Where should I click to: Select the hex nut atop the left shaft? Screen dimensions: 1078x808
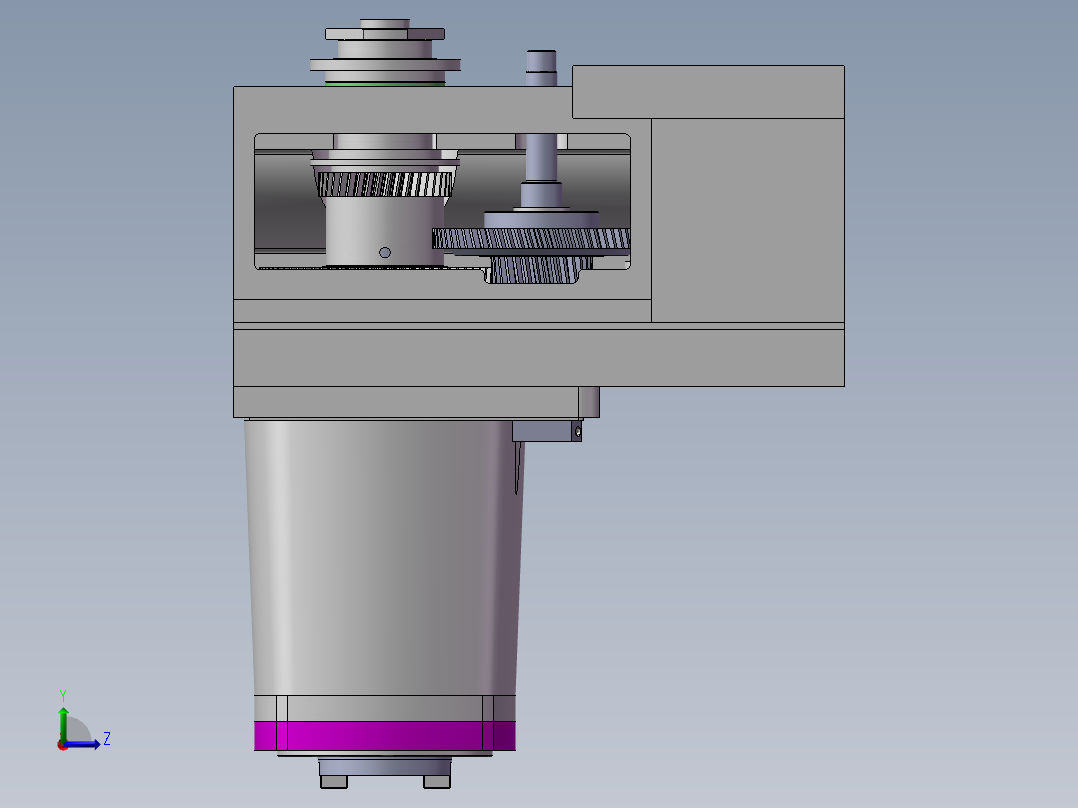click(385, 34)
